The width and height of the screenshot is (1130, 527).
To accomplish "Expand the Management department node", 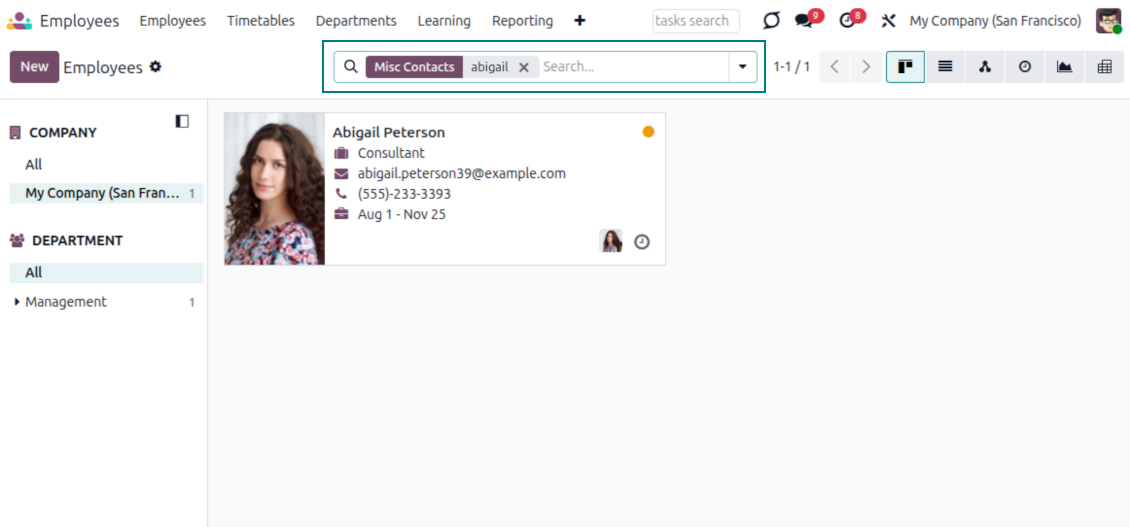I will point(17,302).
